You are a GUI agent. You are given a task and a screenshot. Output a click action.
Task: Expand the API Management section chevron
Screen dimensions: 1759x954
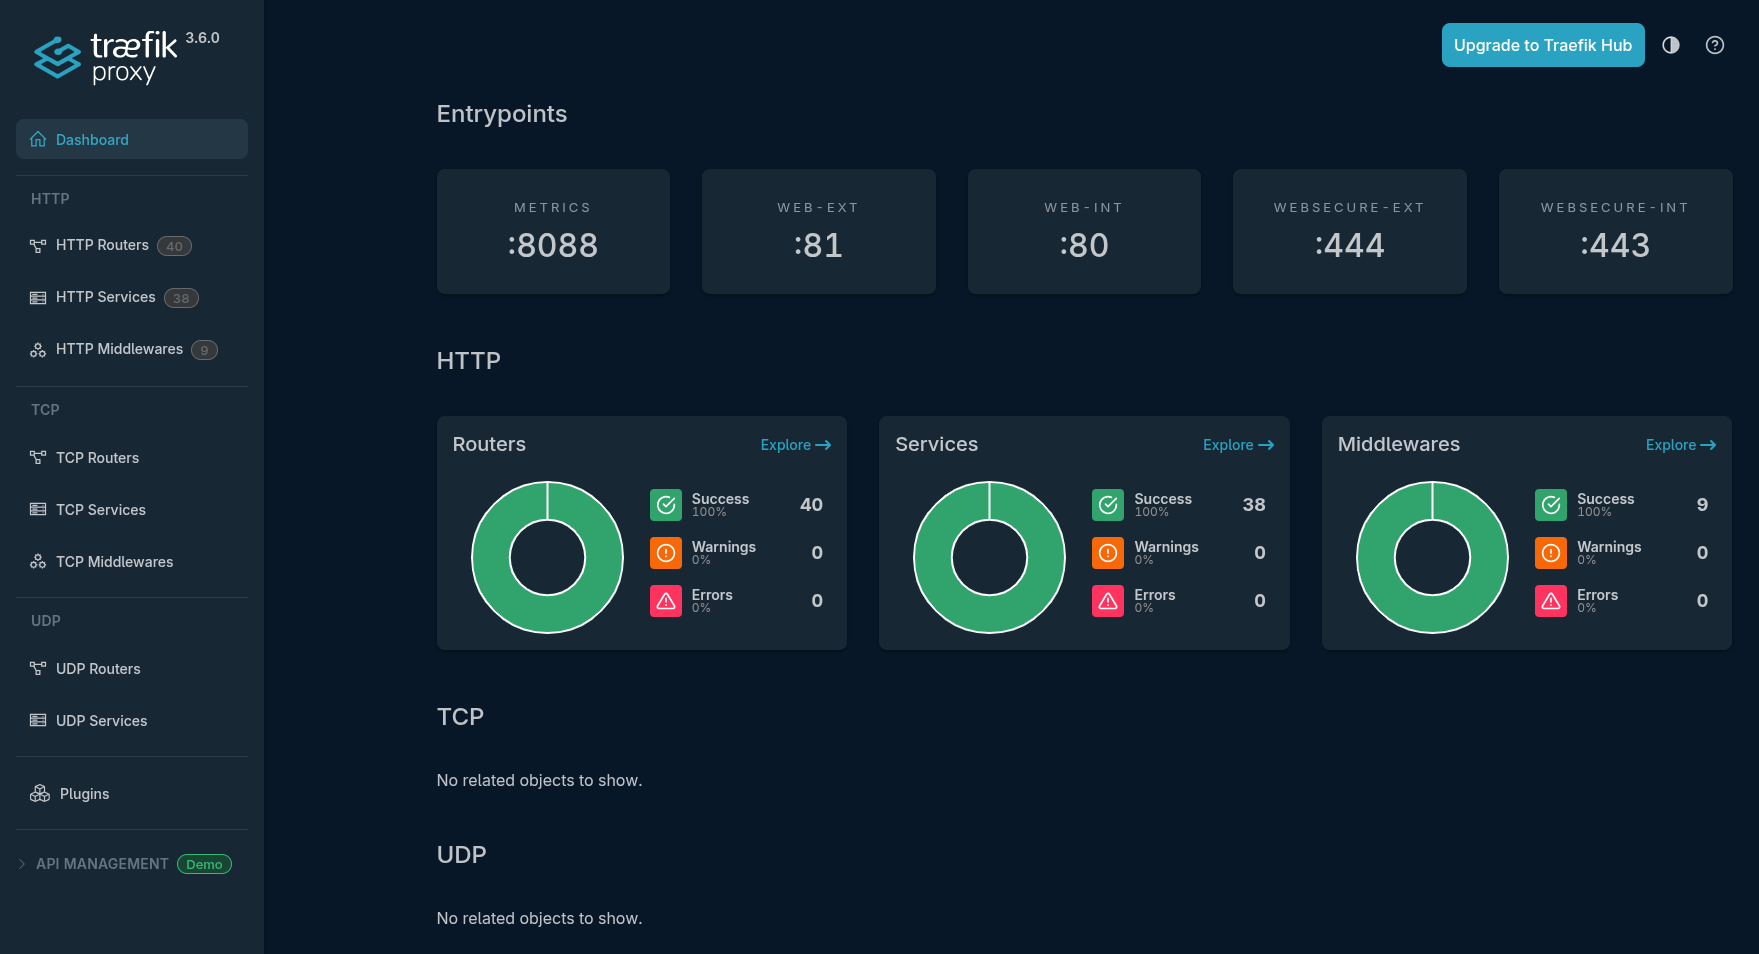22,864
